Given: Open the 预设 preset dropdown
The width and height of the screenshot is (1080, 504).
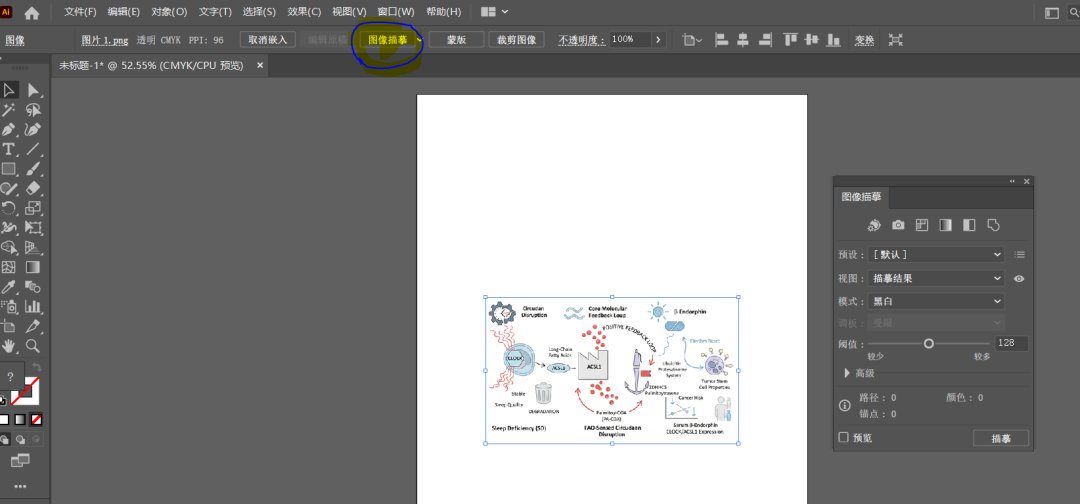Looking at the screenshot, I should (934, 255).
